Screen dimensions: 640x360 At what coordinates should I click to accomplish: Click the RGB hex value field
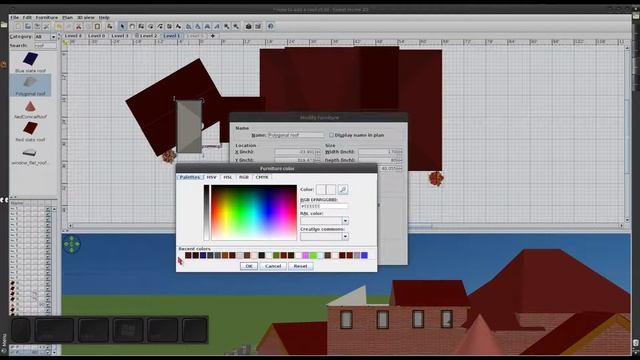324,206
